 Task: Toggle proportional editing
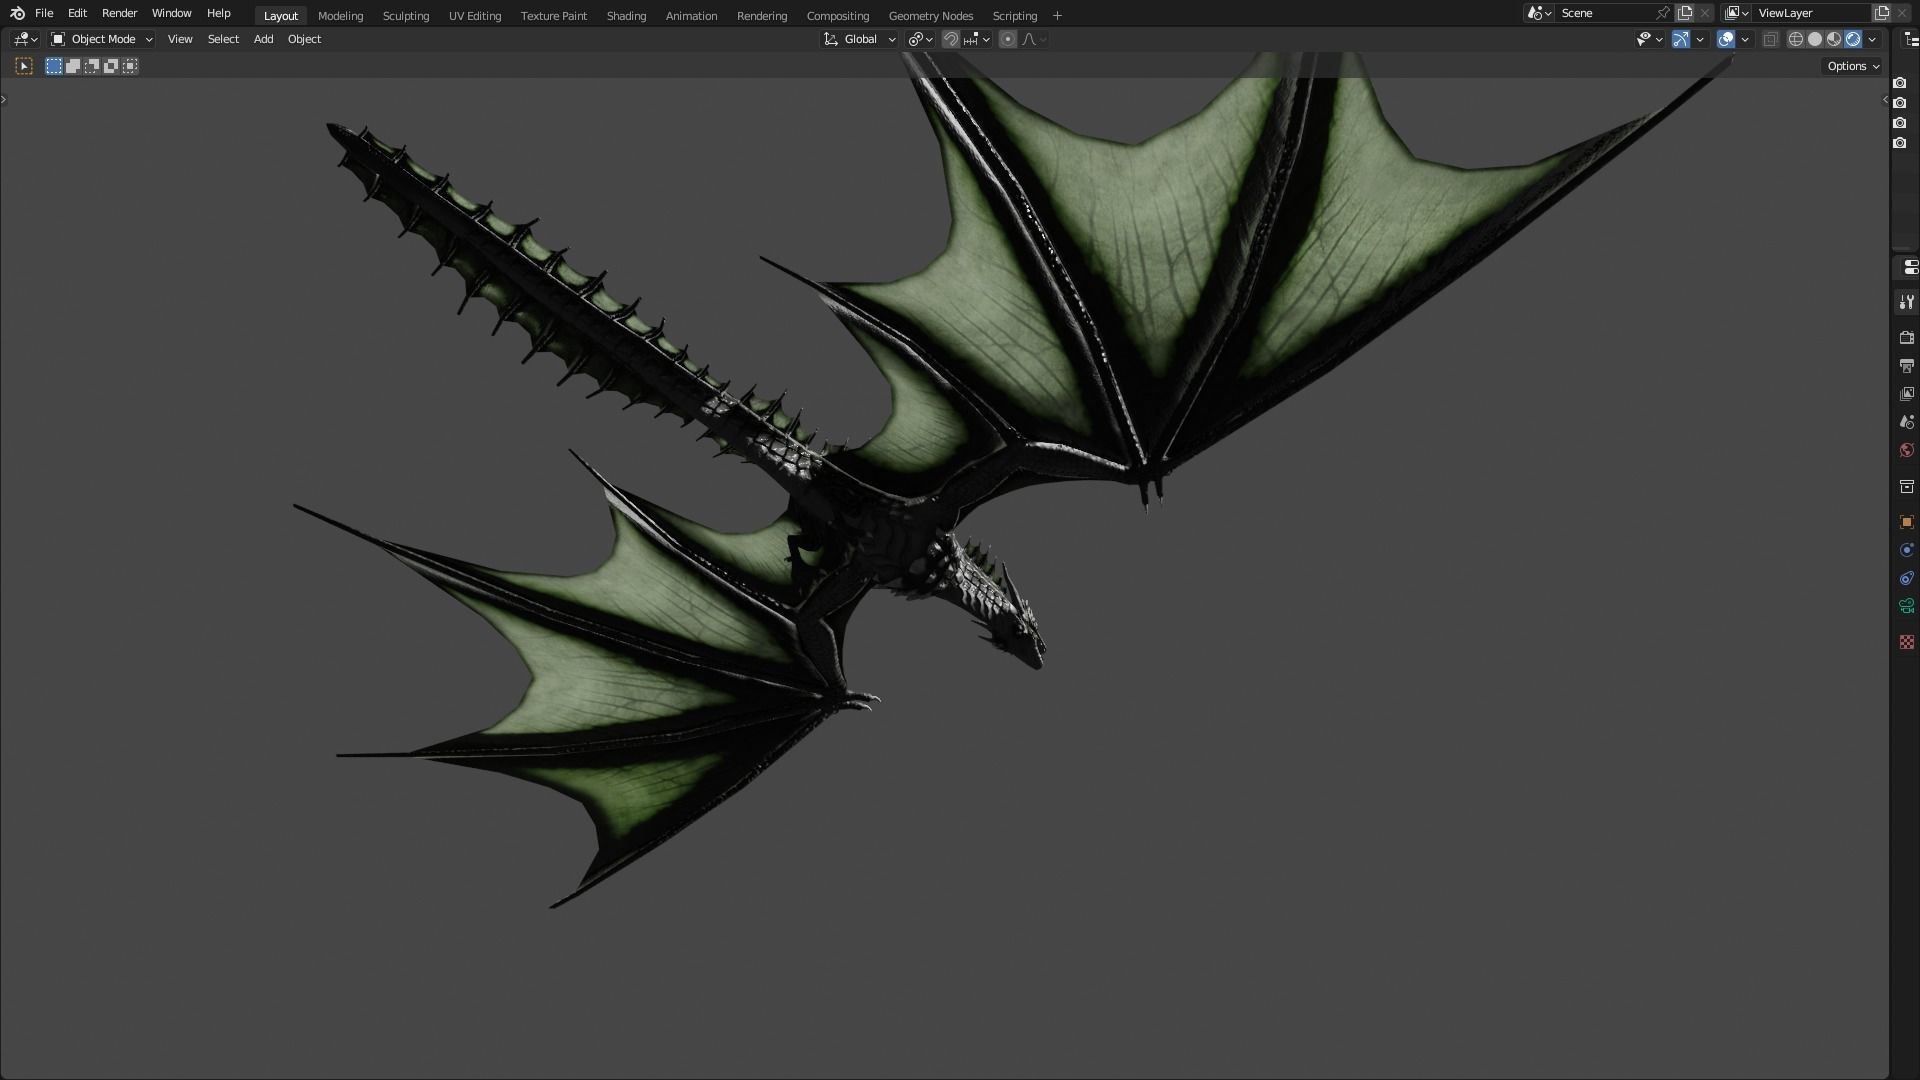pos(1008,39)
